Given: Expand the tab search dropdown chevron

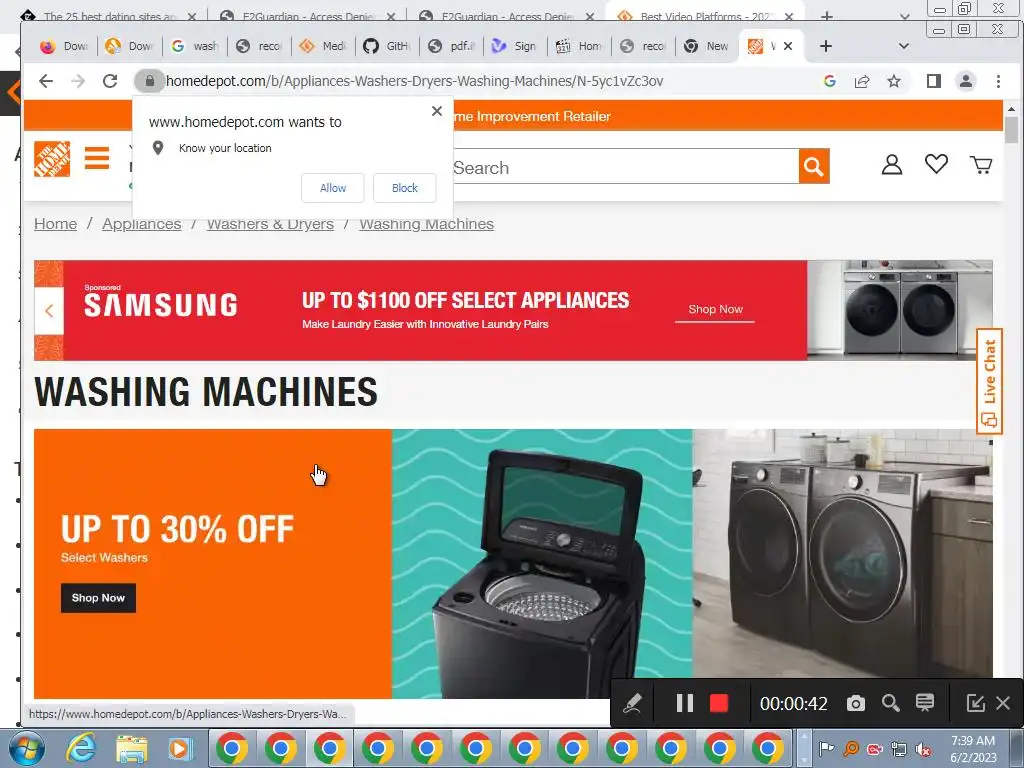Looking at the screenshot, I should [904, 46].
